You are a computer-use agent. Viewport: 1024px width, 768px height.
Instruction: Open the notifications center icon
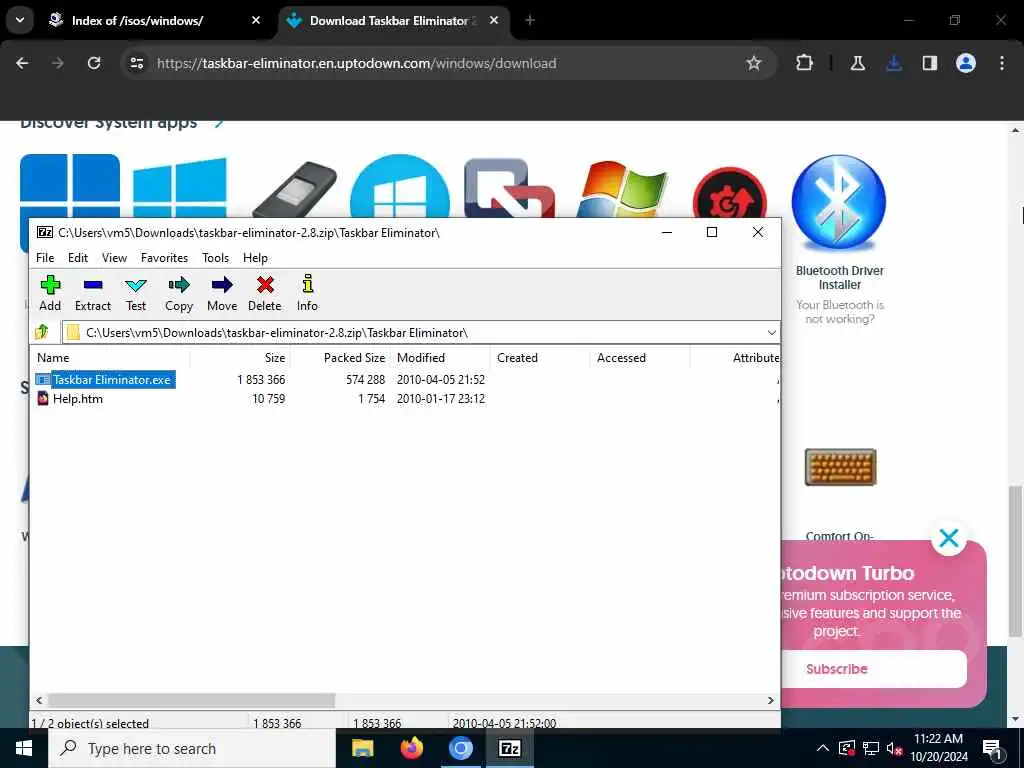992,748
